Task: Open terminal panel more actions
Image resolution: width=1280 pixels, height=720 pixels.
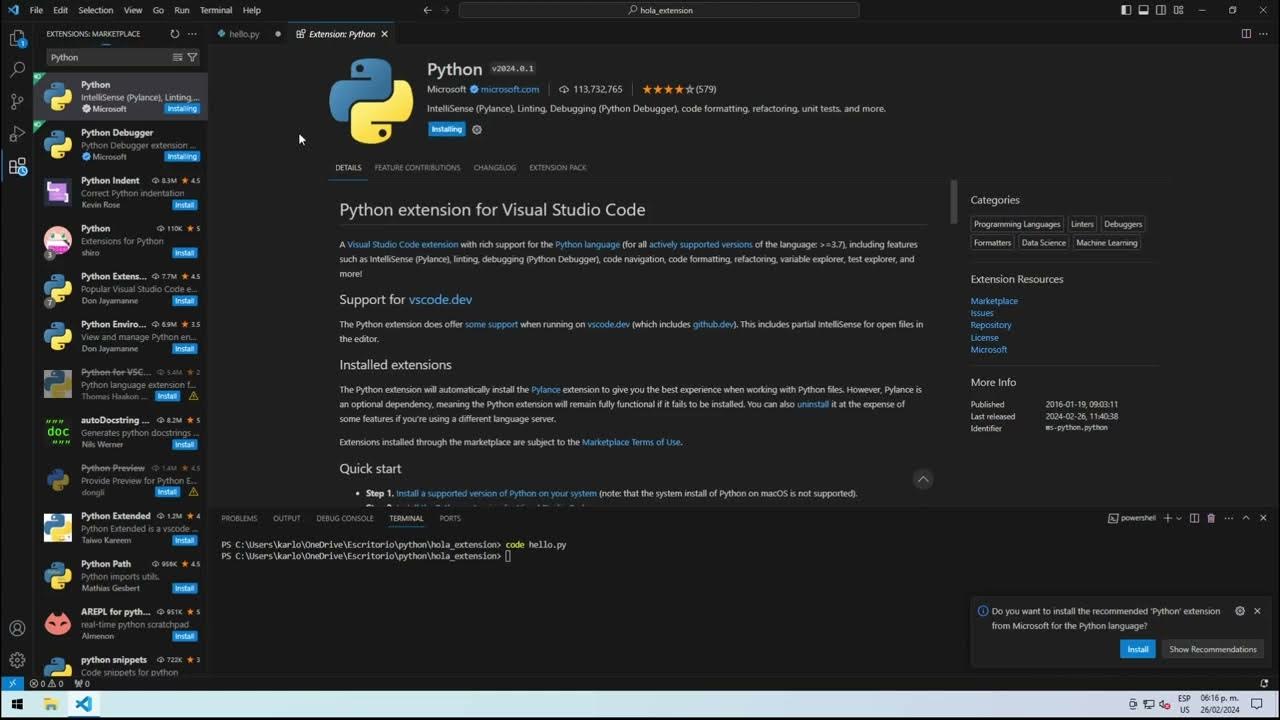Action: point(1227,518)
